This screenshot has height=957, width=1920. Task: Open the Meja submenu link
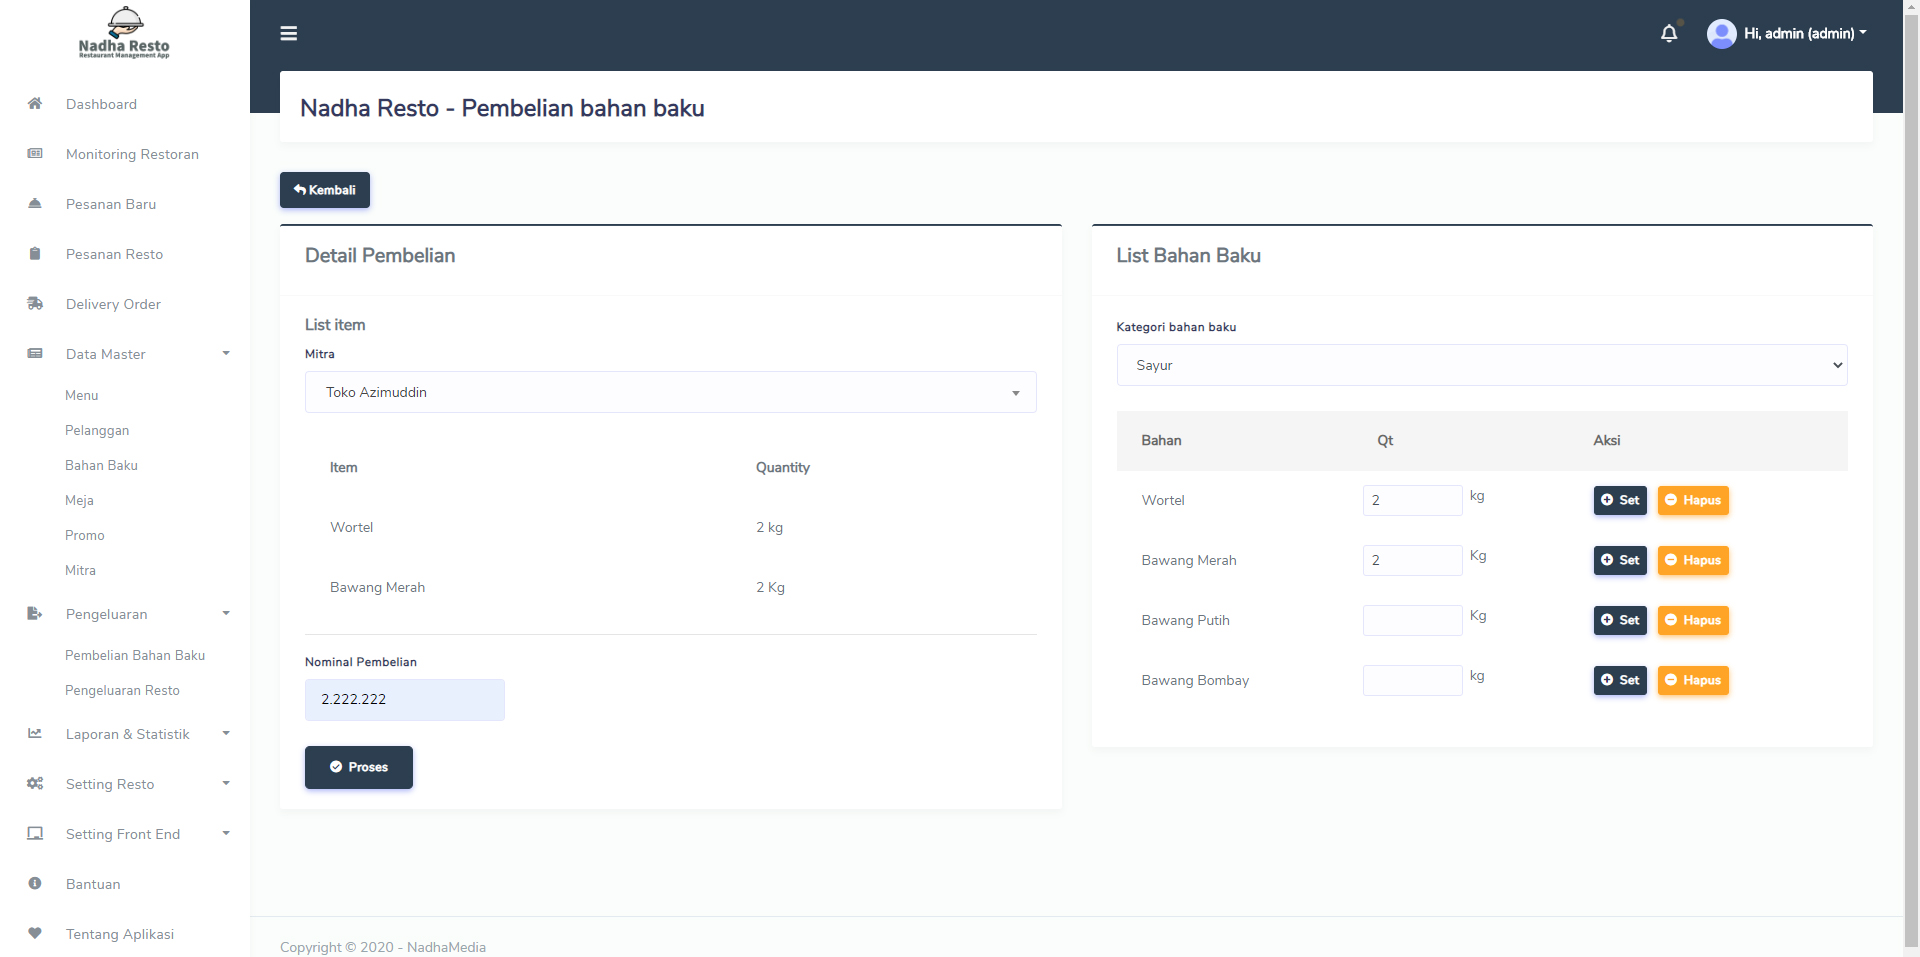pos(79,501)
